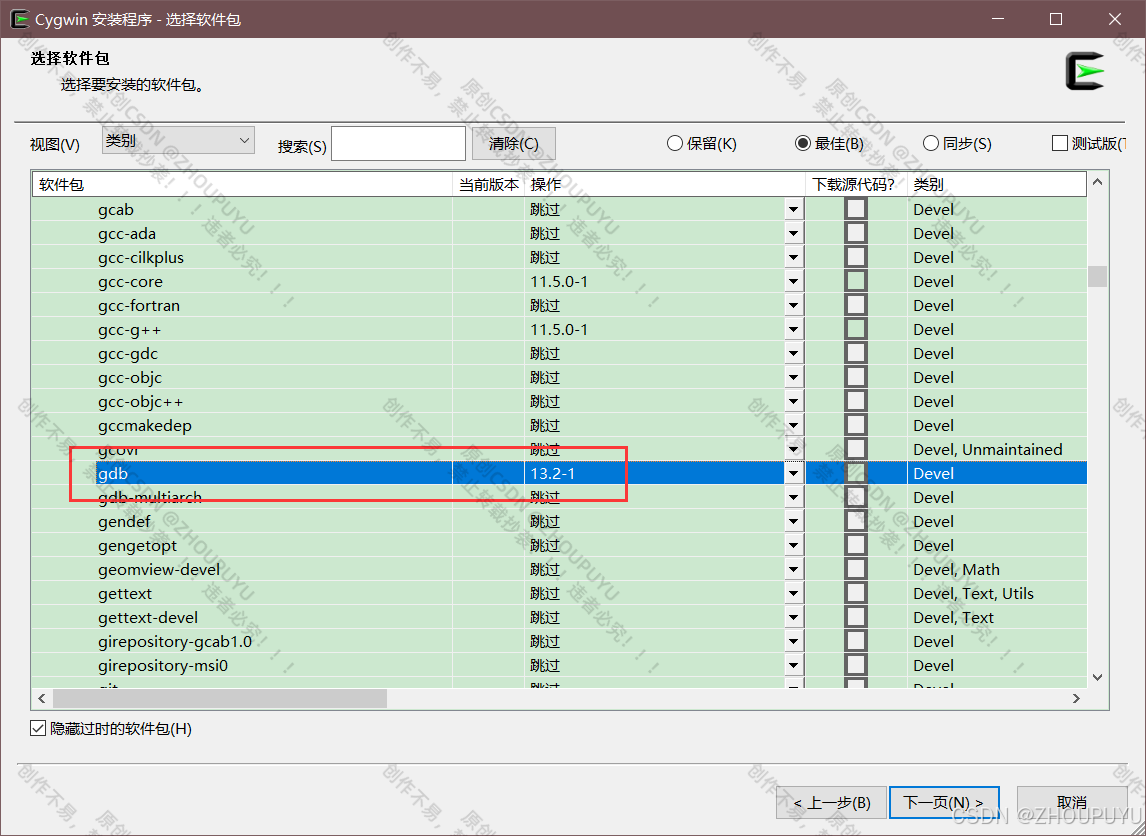Click 'Devel, Math' category cell
This screenshot has width=1146, height=836.
point(956,569)
